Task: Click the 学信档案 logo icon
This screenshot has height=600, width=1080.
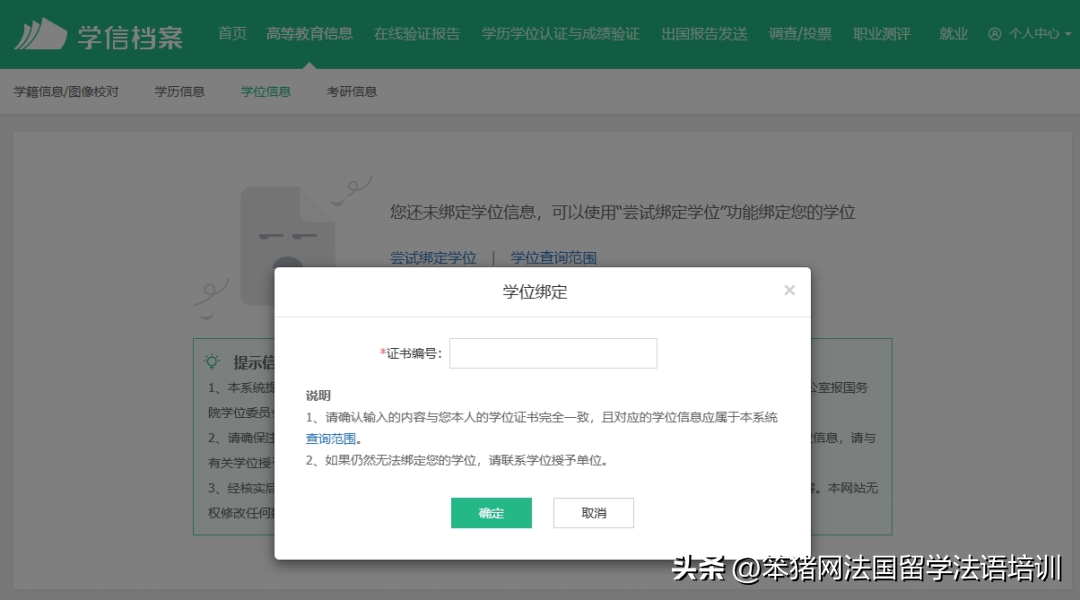Action: point(40,34)
